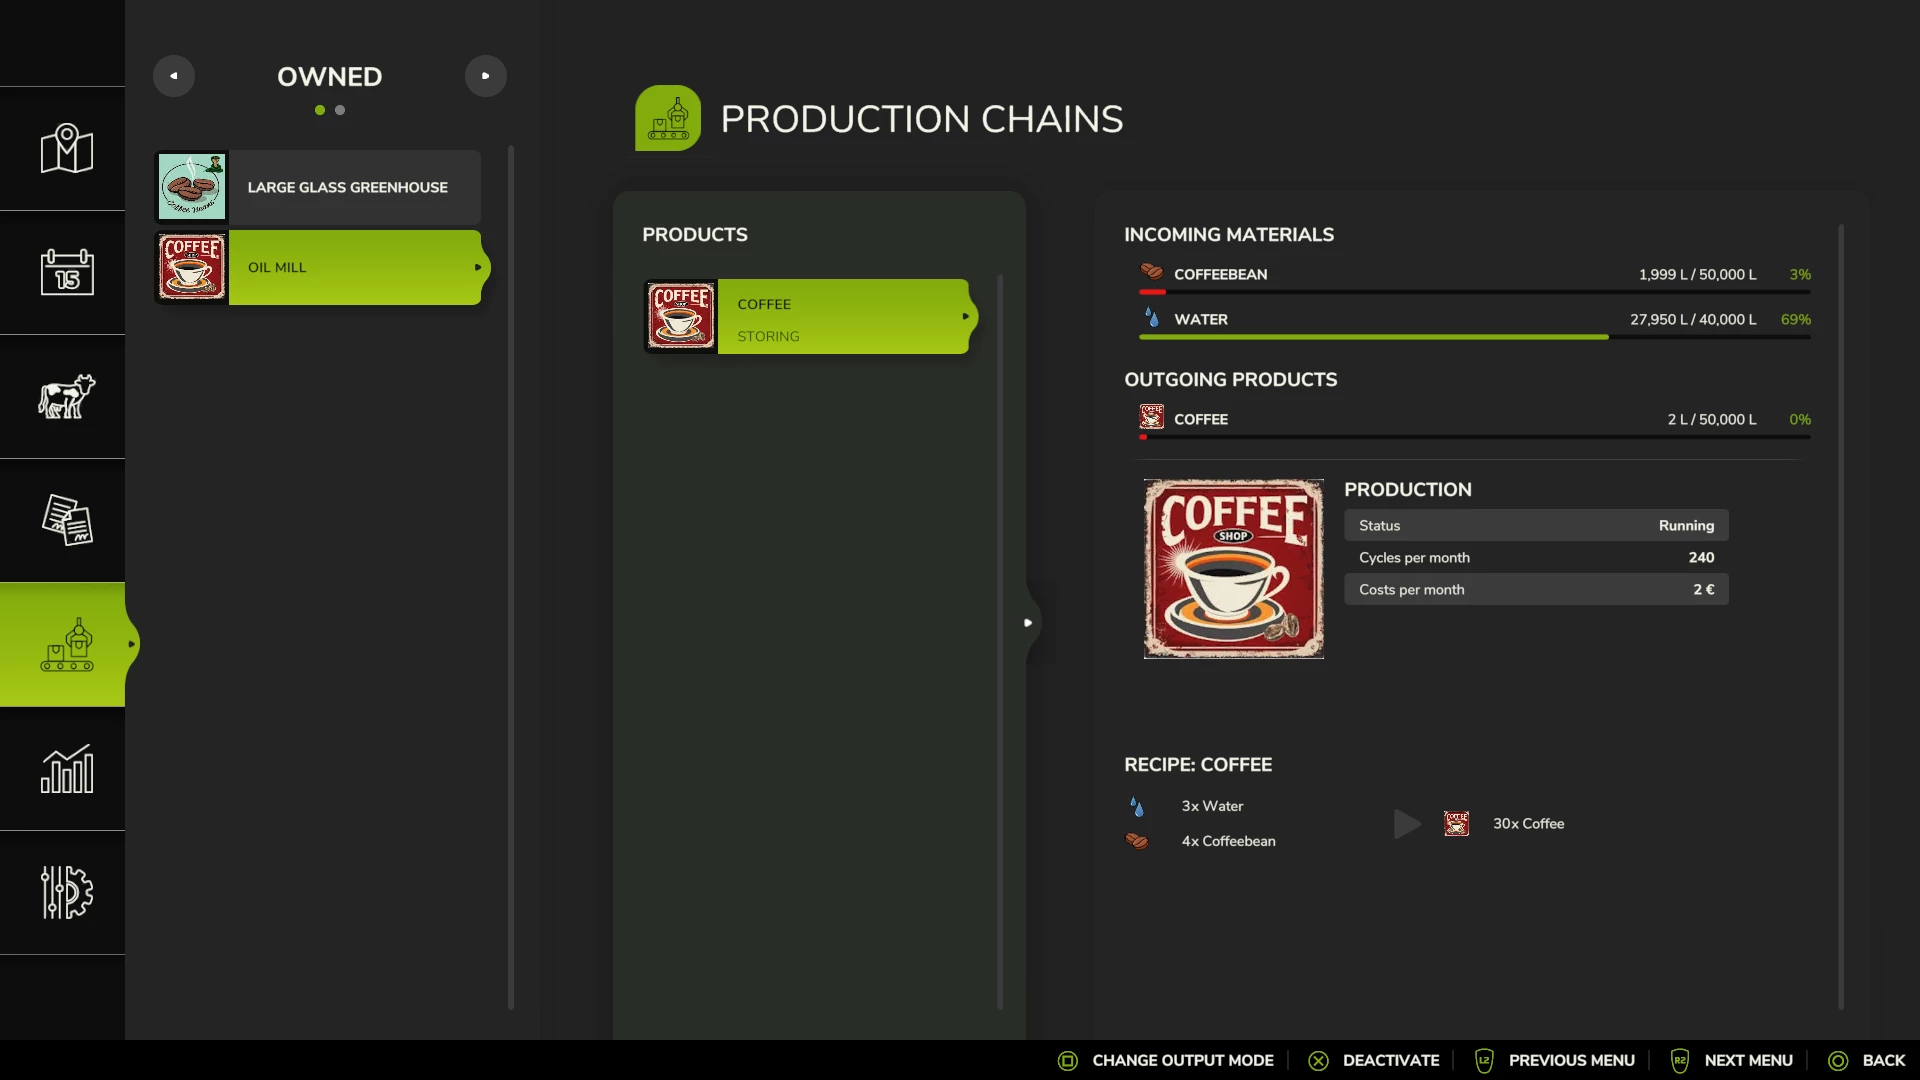Screen dimensions: 1920x1080
Task: Go to previous category with left arrow
Action: click(174, 76)
